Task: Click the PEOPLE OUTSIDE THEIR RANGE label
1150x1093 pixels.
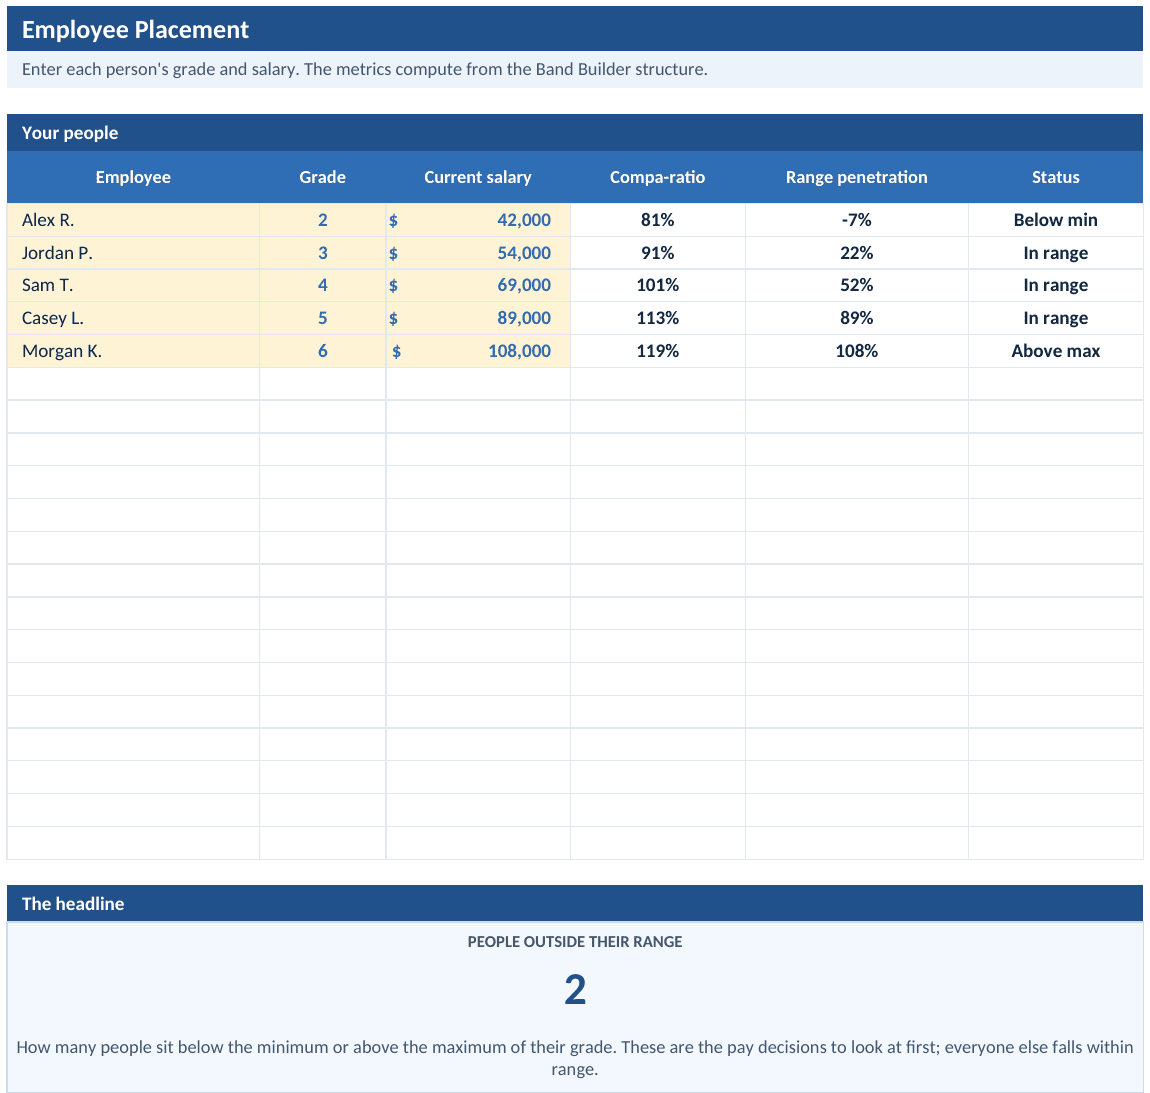Action: pos(575,942)
